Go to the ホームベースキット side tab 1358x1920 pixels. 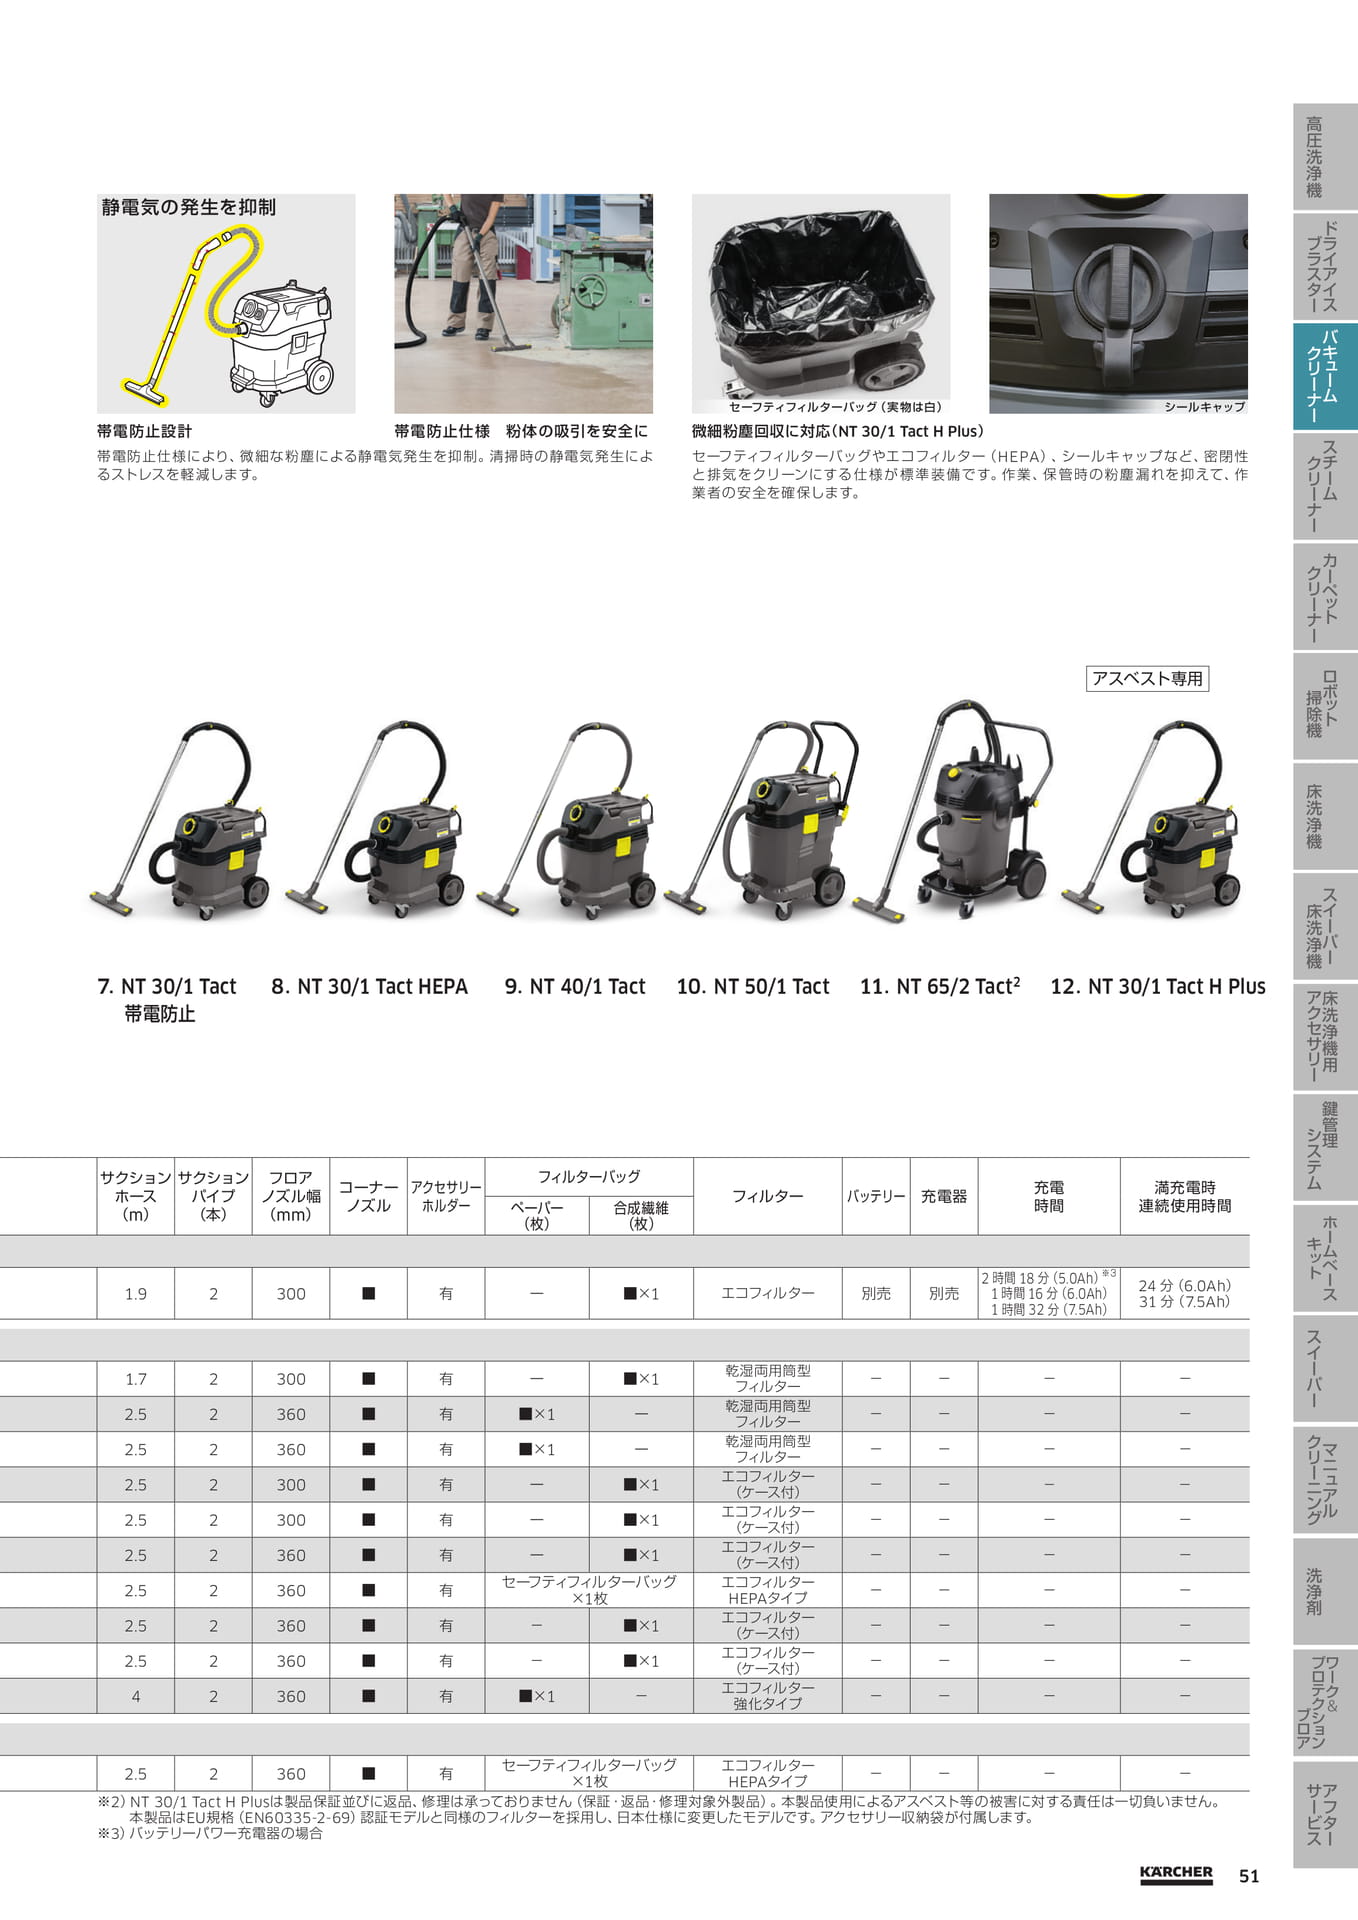coord(1325,1258)
